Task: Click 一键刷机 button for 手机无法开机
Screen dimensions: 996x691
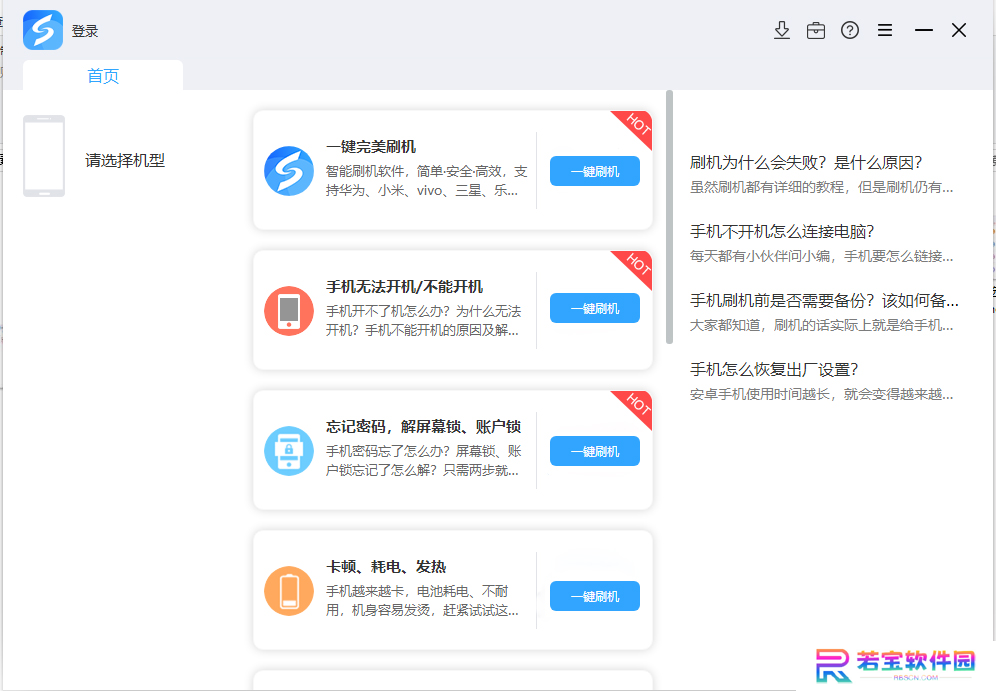Action: [595, 308]
